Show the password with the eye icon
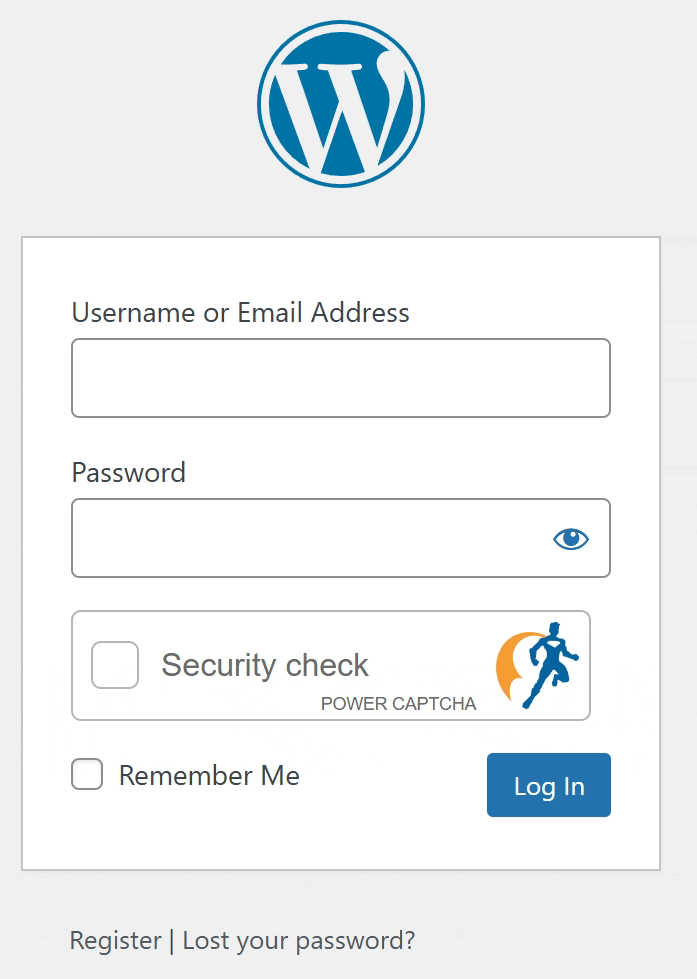 pyautogui.click(x=571, y=539)
